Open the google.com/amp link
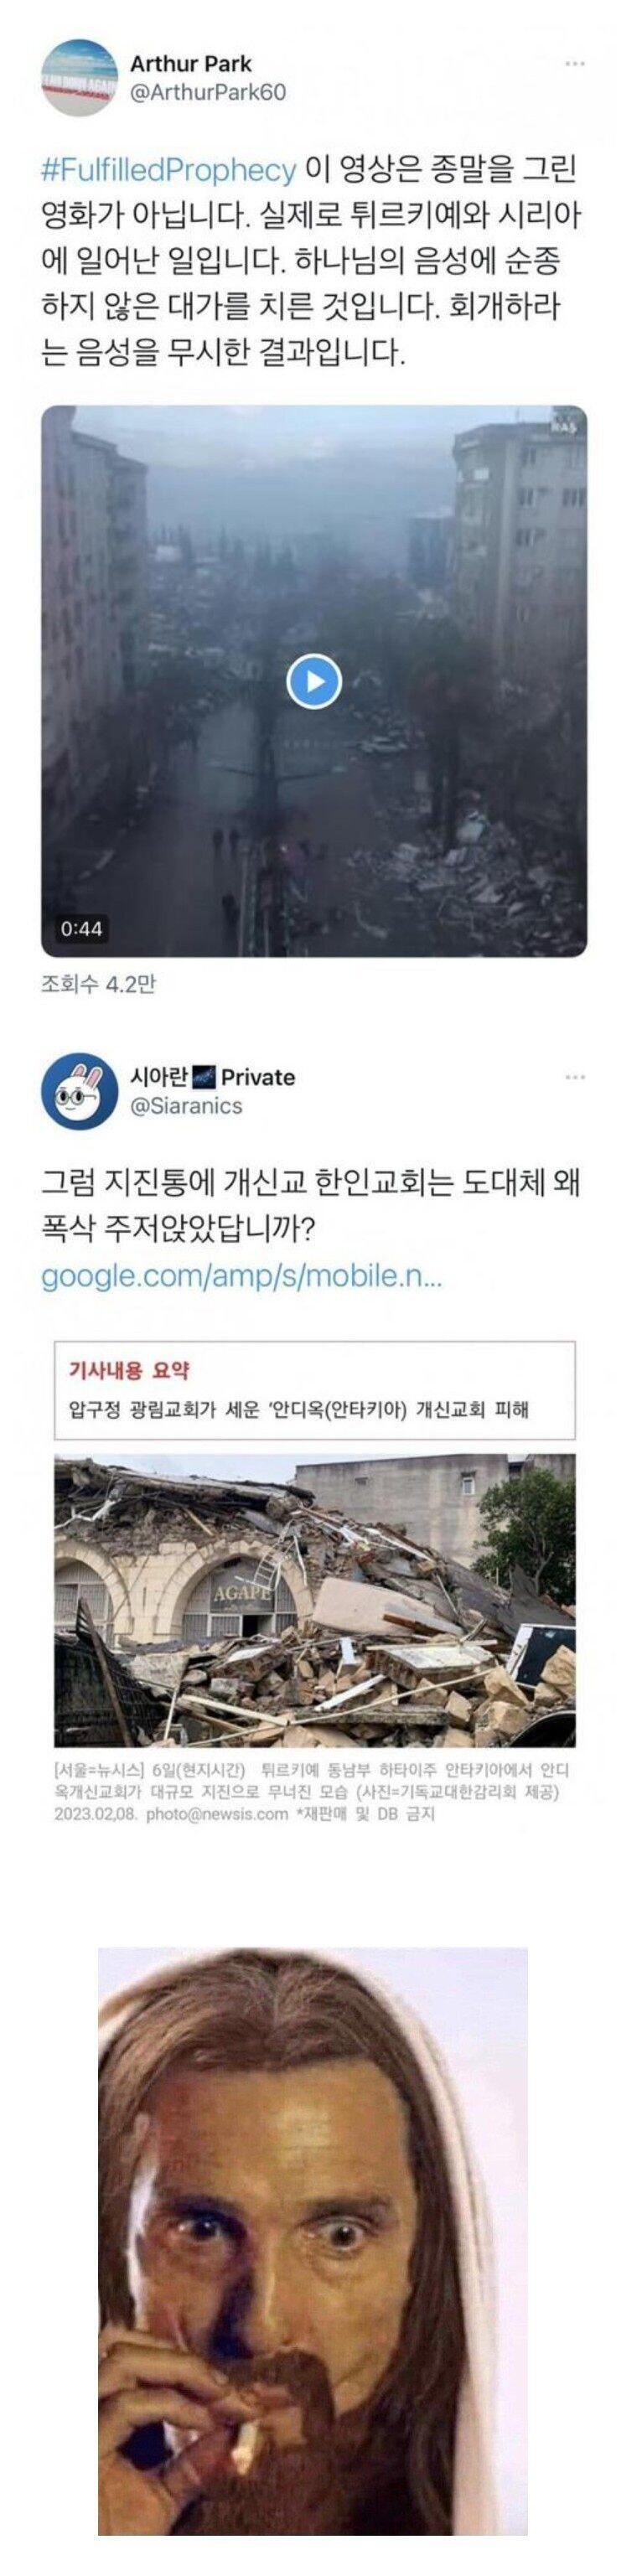Image resolution: width=642 pixels, height=2576 pixels. point(241,1277)
